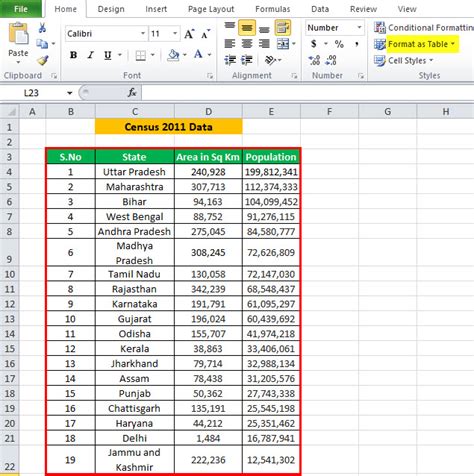Screen dimensions: 474x476
Task: Click the Borders icon
Action: pyautogui.click(x=141, y=55)
